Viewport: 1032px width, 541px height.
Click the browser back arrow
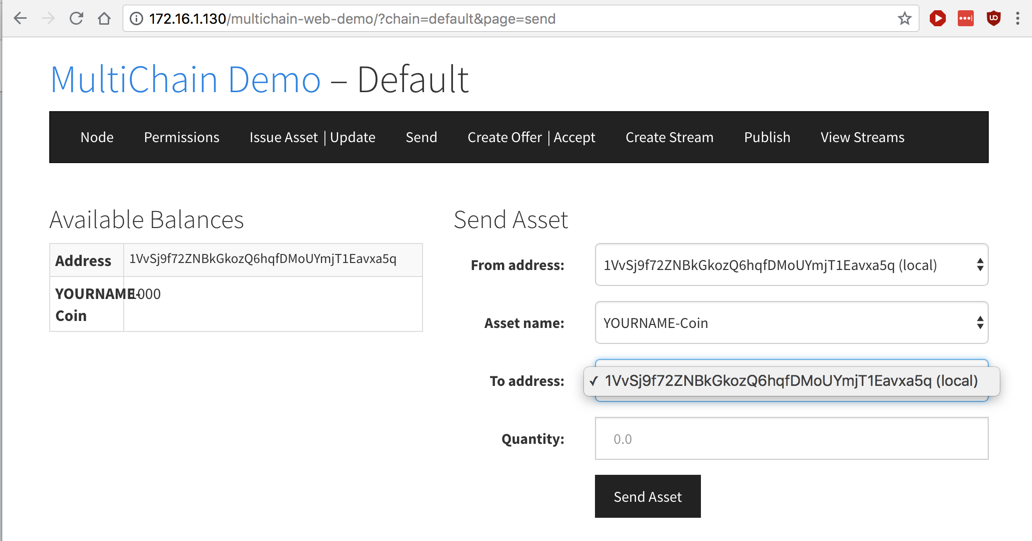(x=20, y=18)
